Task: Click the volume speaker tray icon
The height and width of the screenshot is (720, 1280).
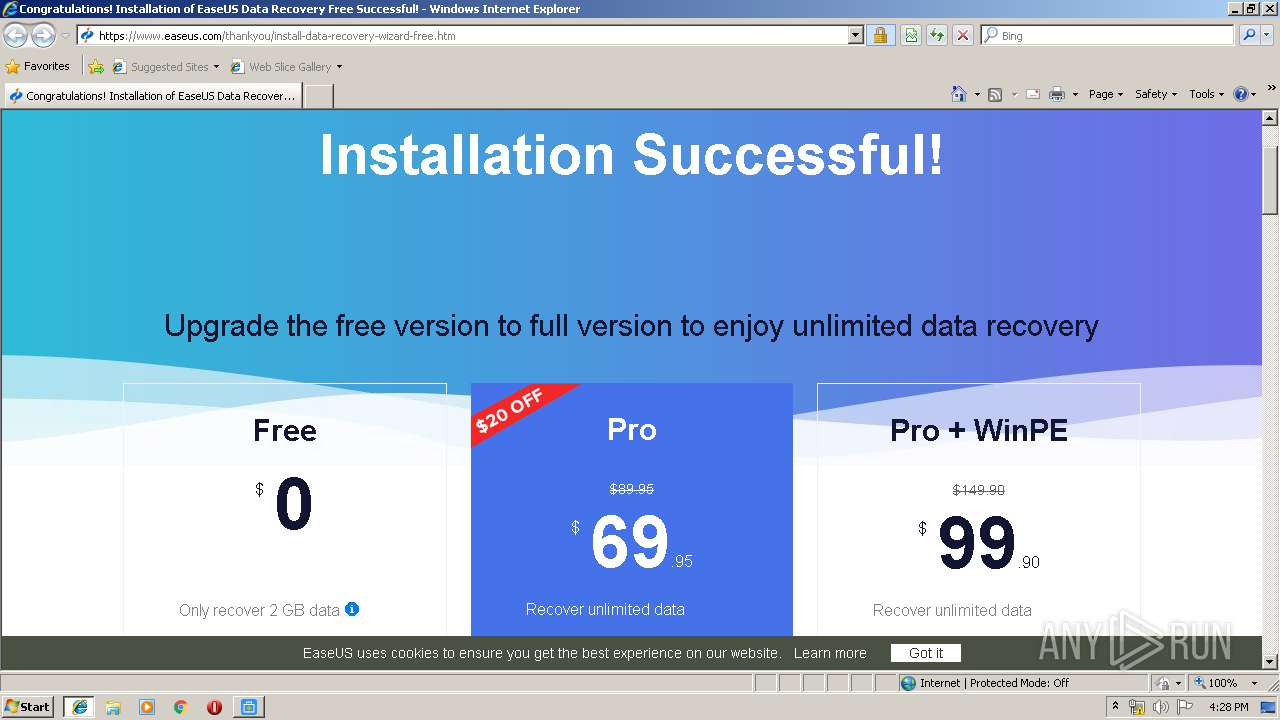Action: pyautogui.click(x=1160, y=707)
